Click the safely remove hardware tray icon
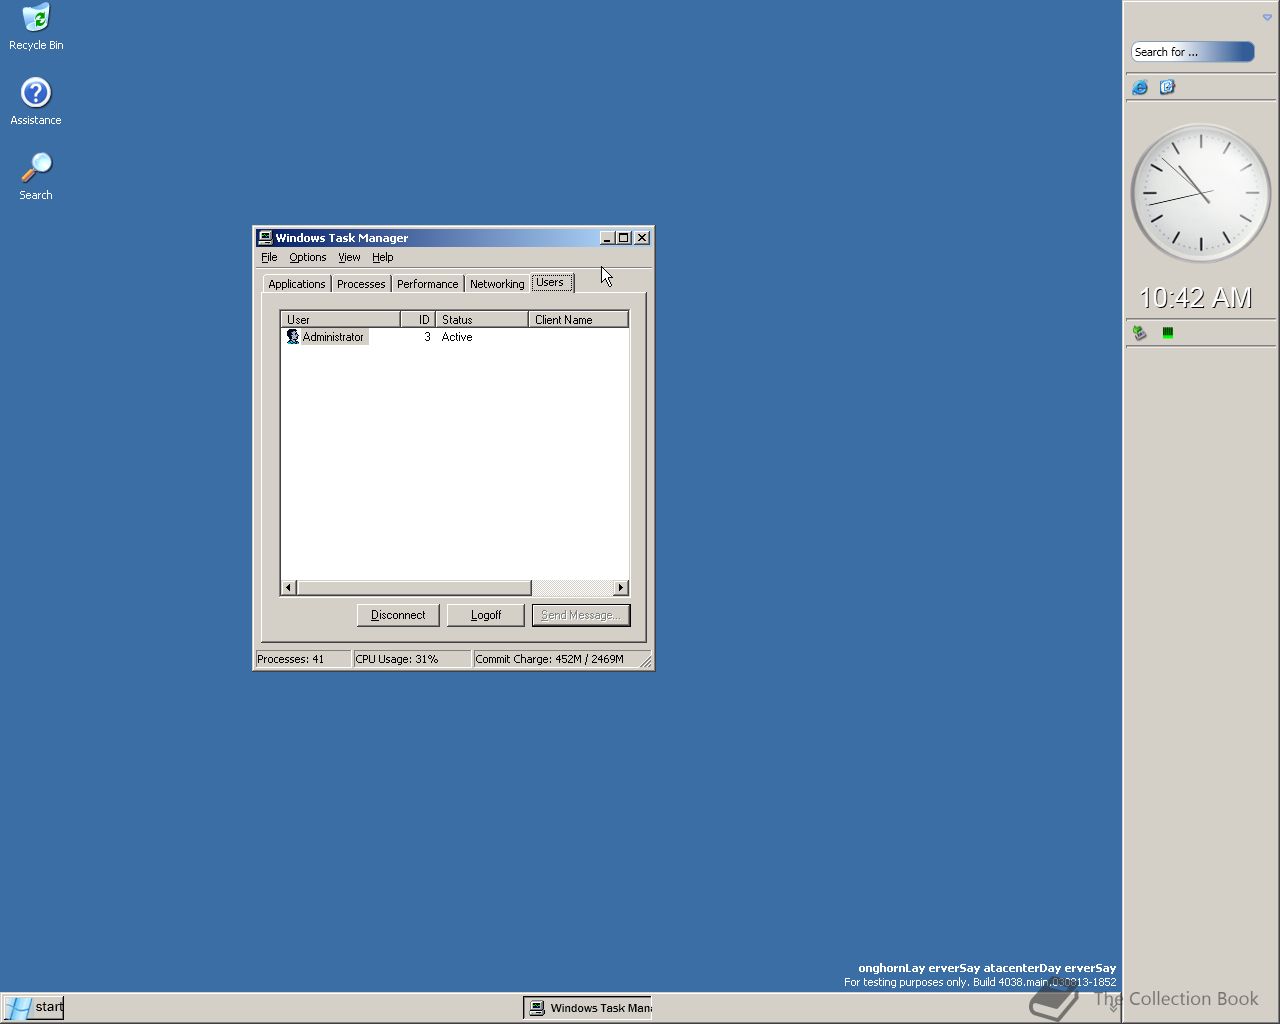The width and height of the screenshot is (1280, 1024). coord(1140,333)
